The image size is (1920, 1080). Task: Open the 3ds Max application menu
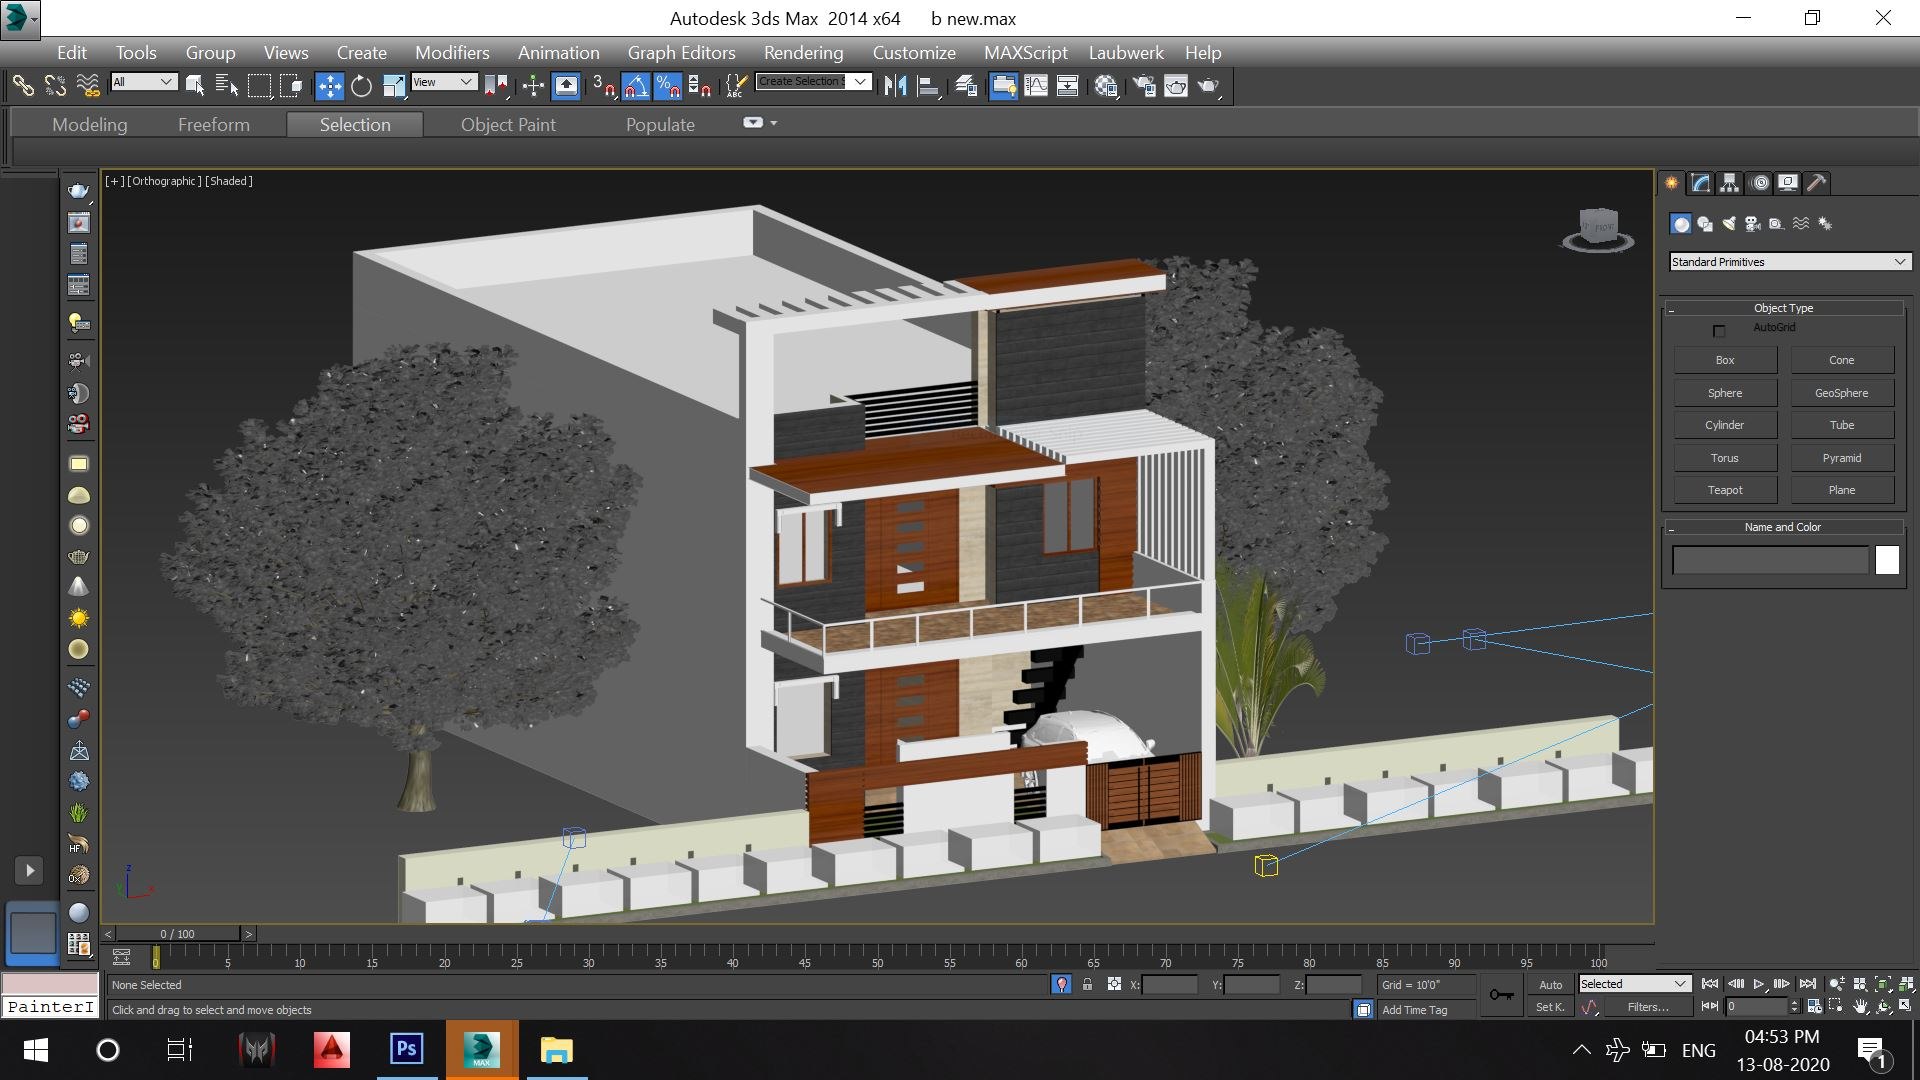pos(20,19)
